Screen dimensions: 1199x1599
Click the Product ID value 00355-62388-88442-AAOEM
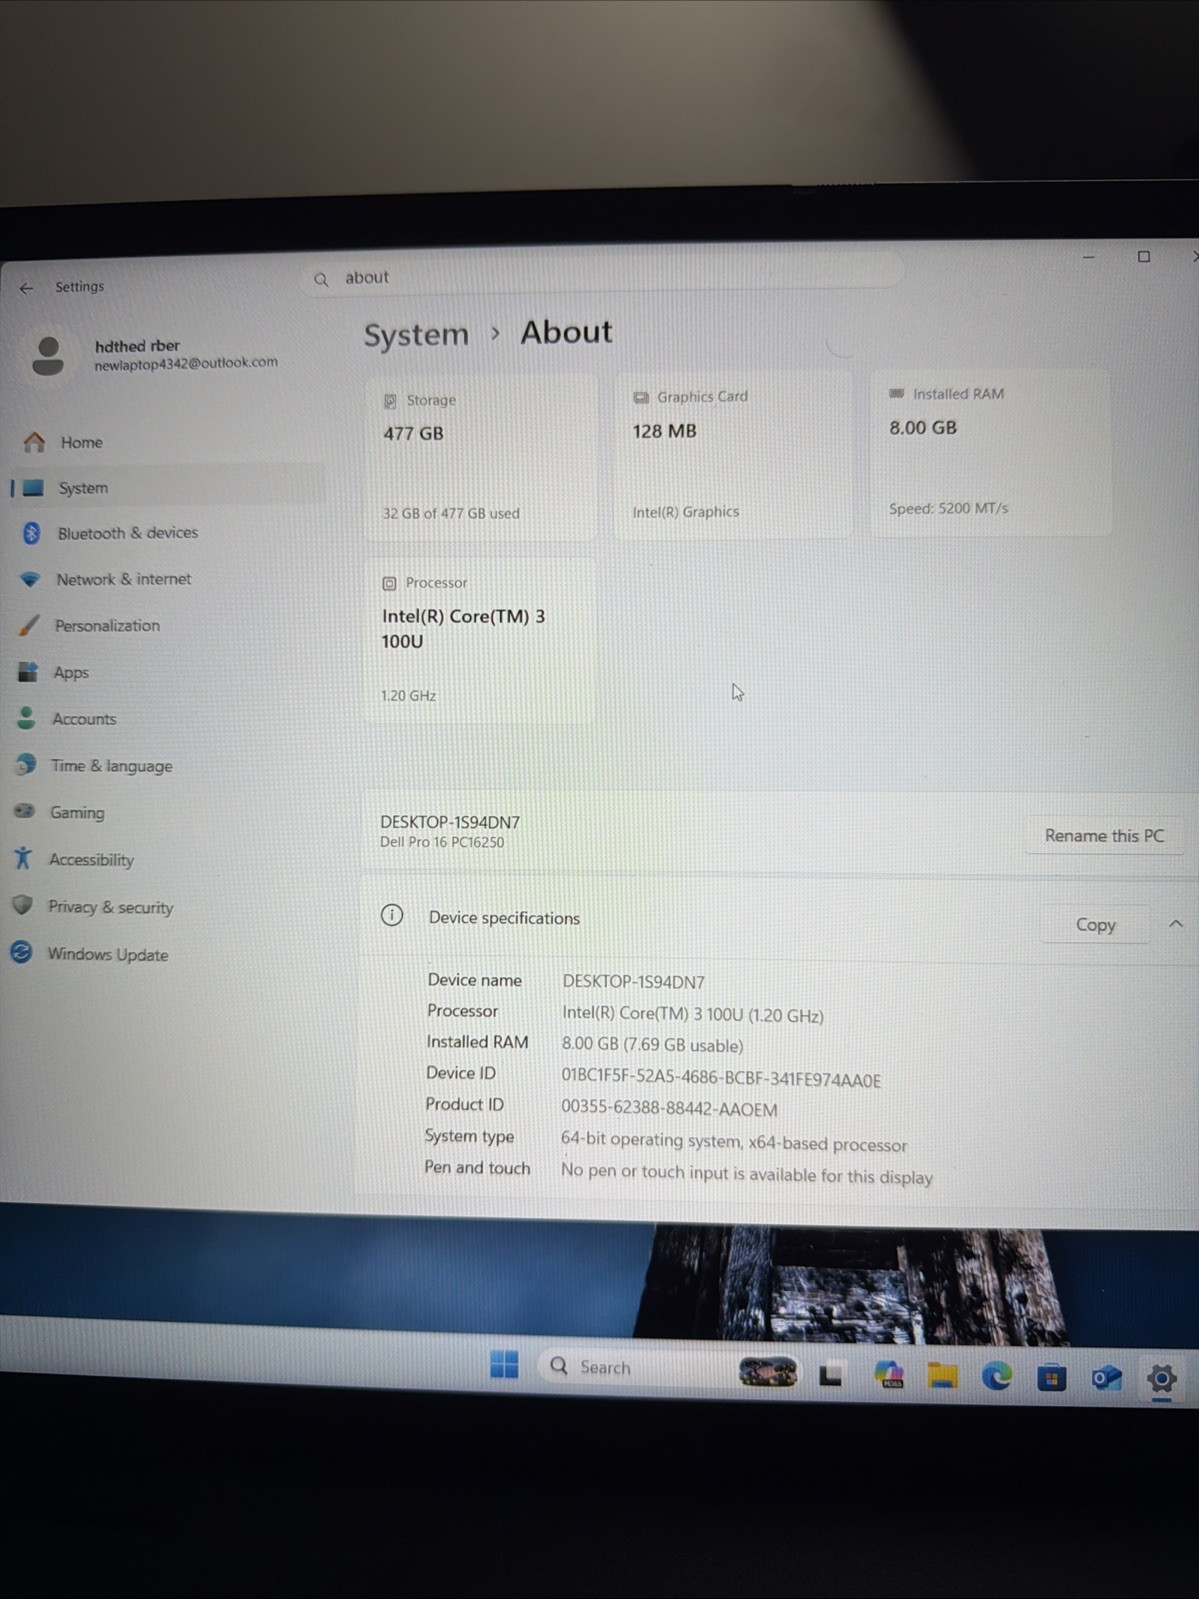(x=668, y=1109)
